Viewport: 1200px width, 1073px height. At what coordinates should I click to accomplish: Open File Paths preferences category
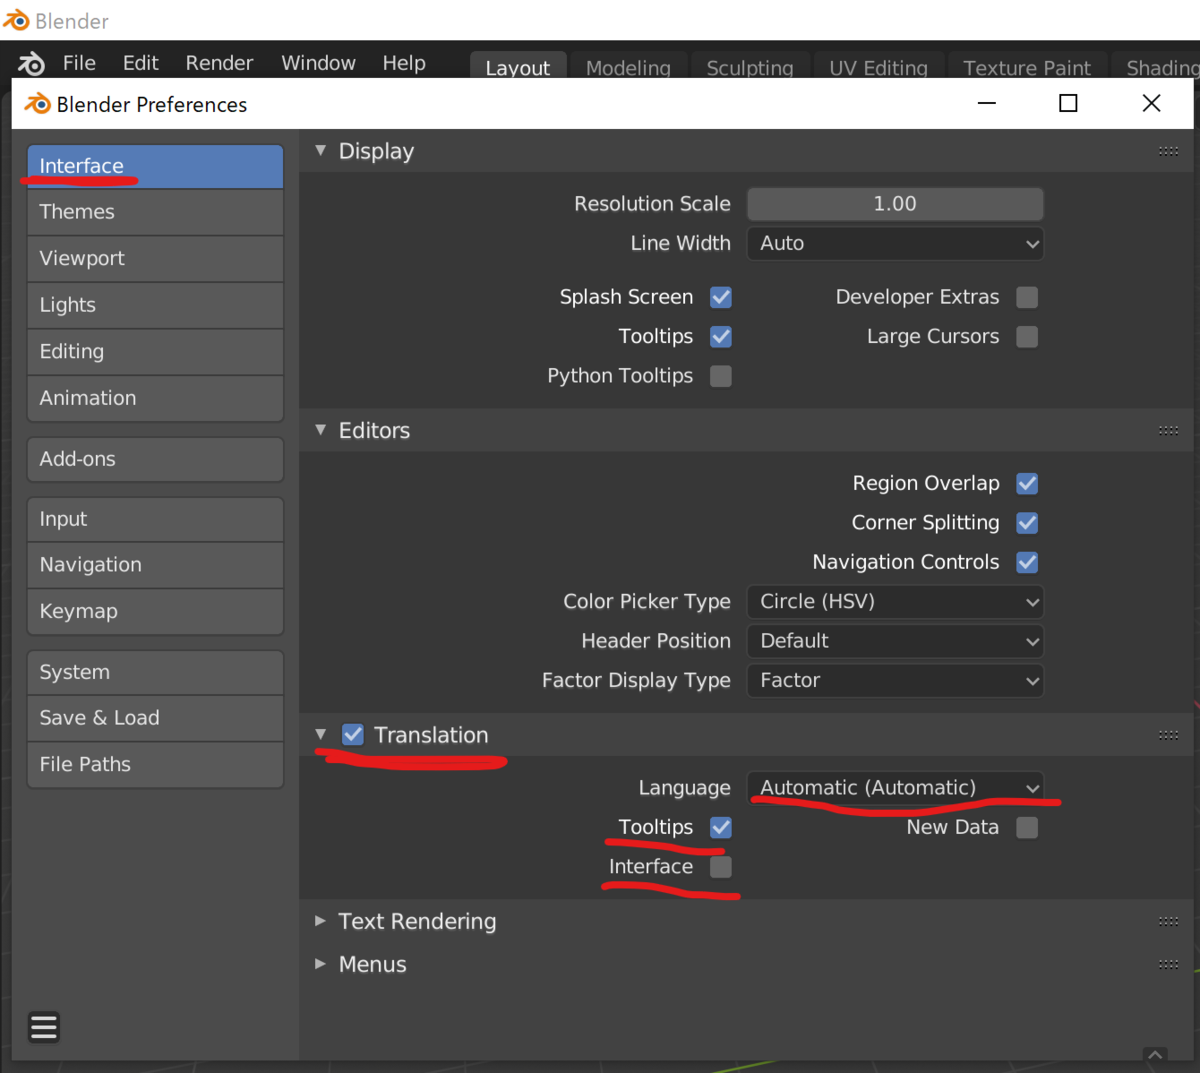[x=155, y=764]
